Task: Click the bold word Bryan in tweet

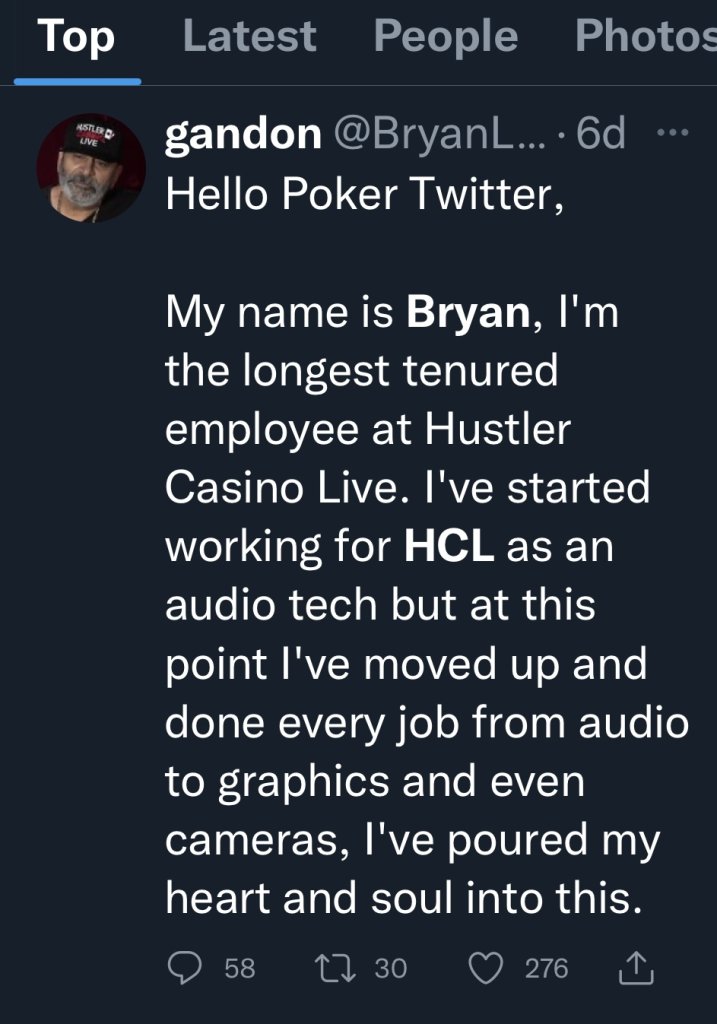Action: click(467, 315)
